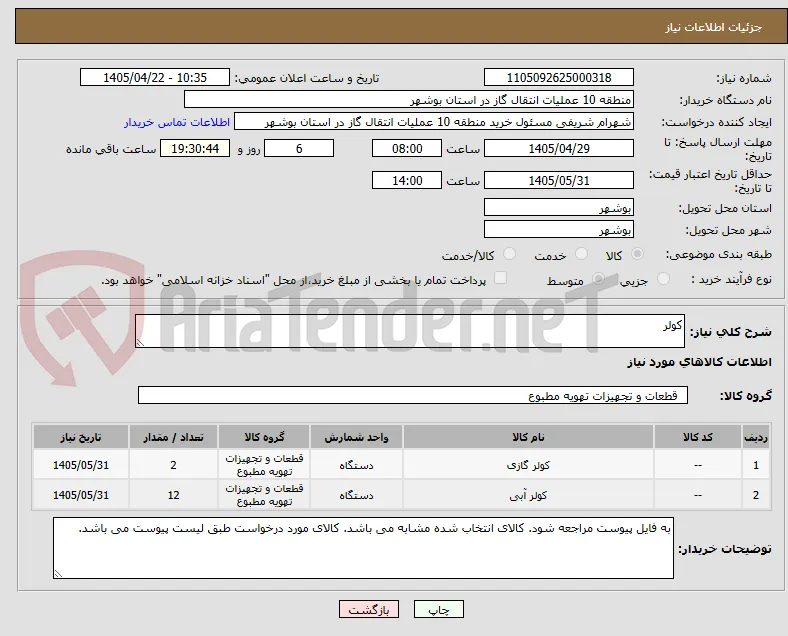Click the buyer organization name field
Image resolution: width=788 pixels, height=636 pixels.
point(409,99)
